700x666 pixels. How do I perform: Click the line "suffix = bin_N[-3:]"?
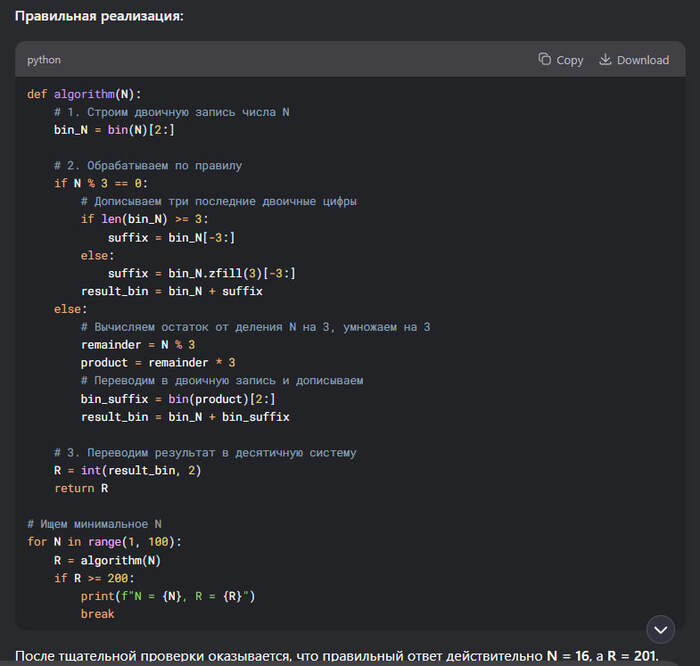(171, 237)
